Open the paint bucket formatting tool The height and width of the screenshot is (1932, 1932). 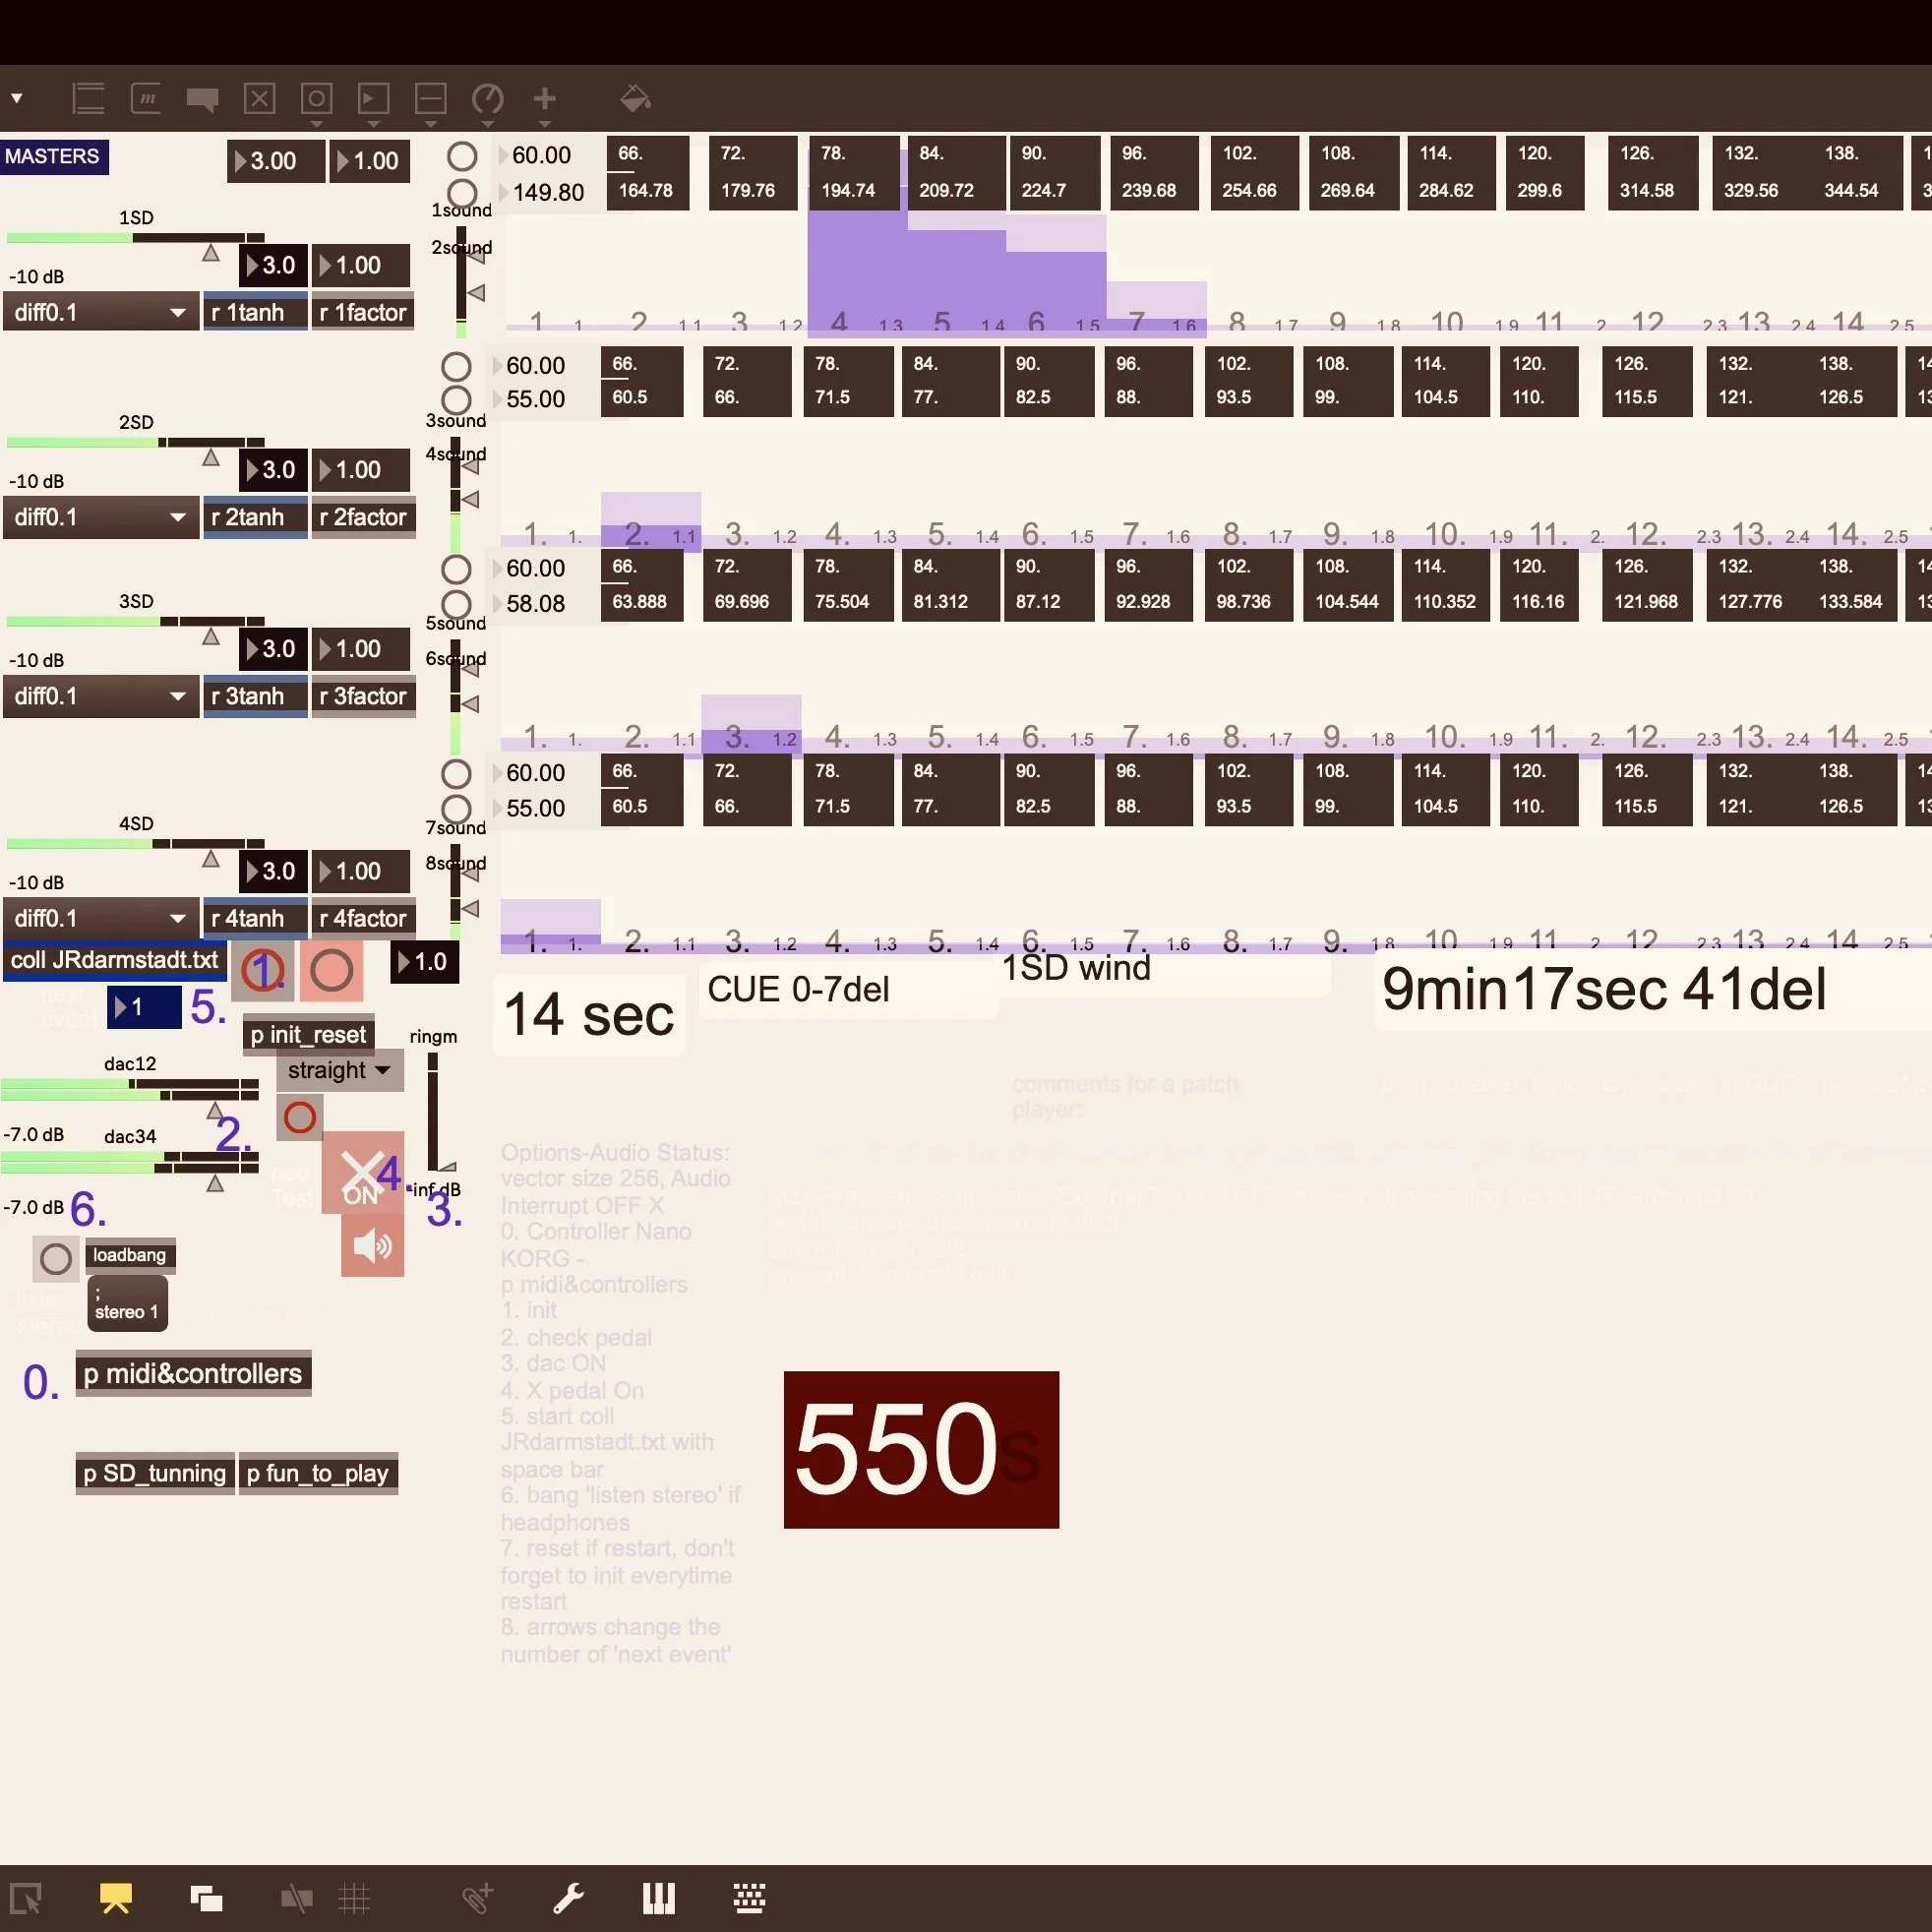point(636,98)
